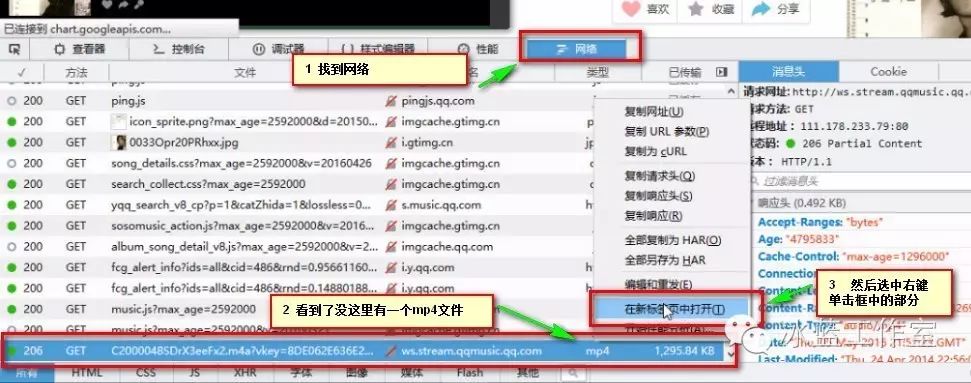Toggle the network details pane icon

(721, 73)
